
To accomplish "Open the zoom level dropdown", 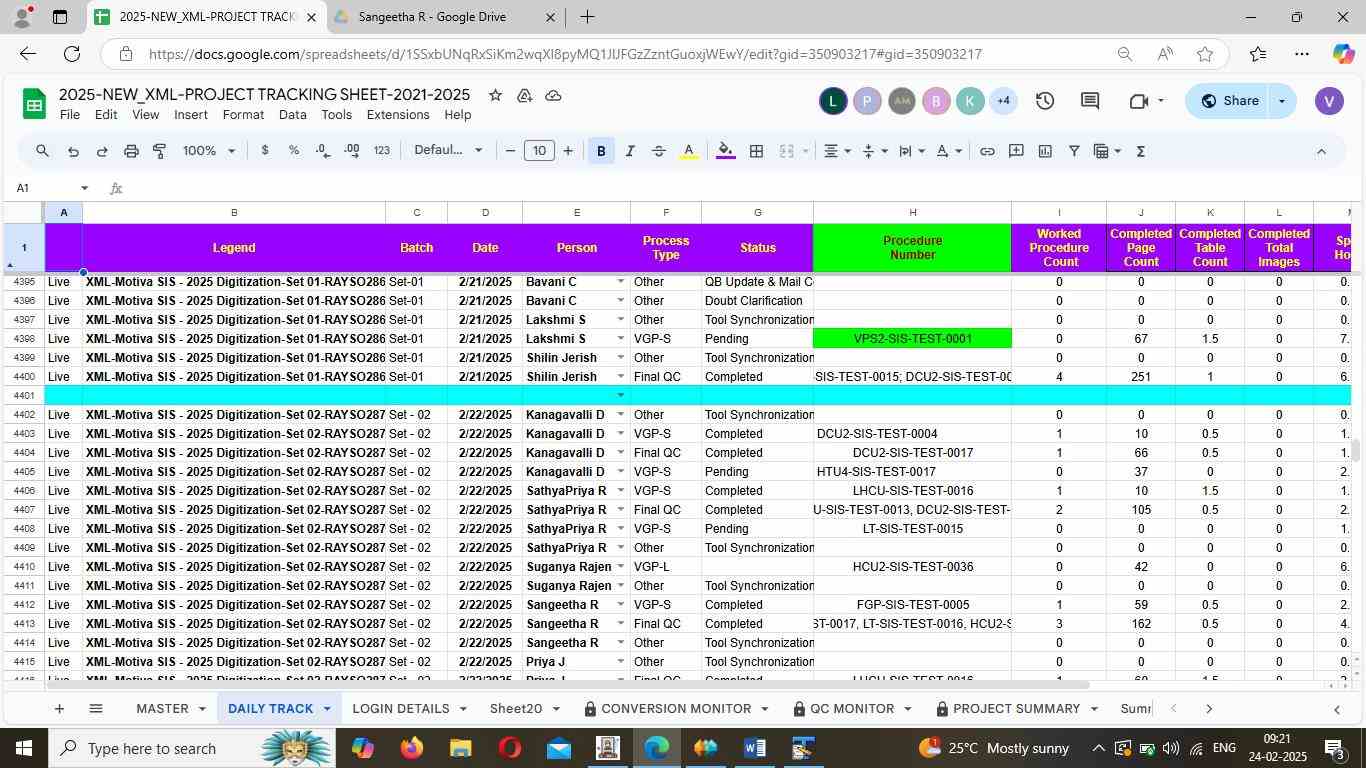I will pyautogui.click(x=209, y=151).
